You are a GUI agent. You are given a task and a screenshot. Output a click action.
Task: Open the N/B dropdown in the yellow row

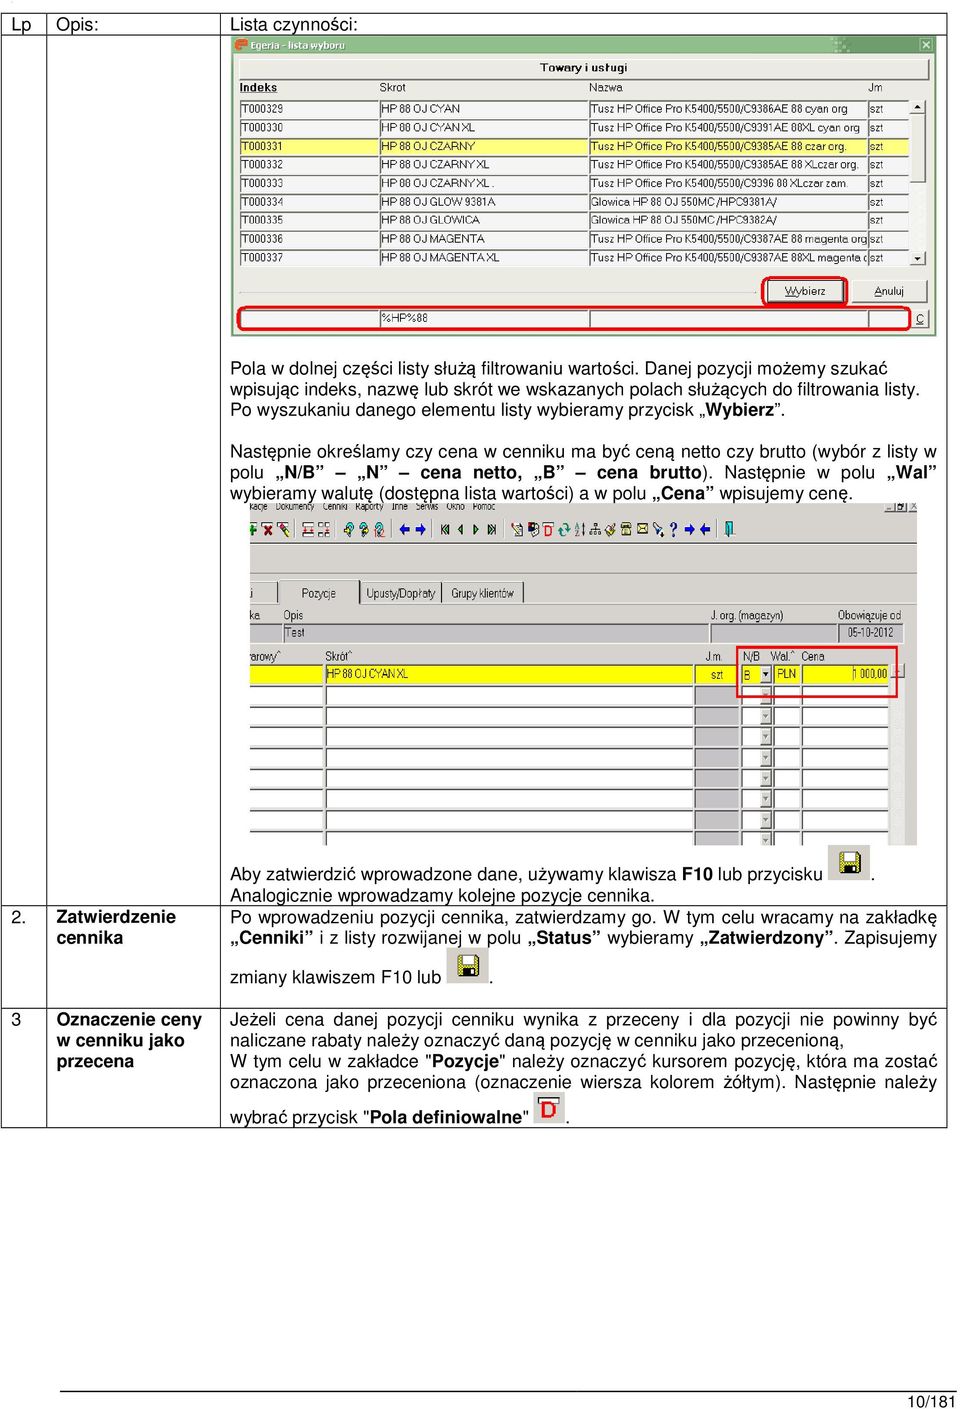tap(765, 675)
